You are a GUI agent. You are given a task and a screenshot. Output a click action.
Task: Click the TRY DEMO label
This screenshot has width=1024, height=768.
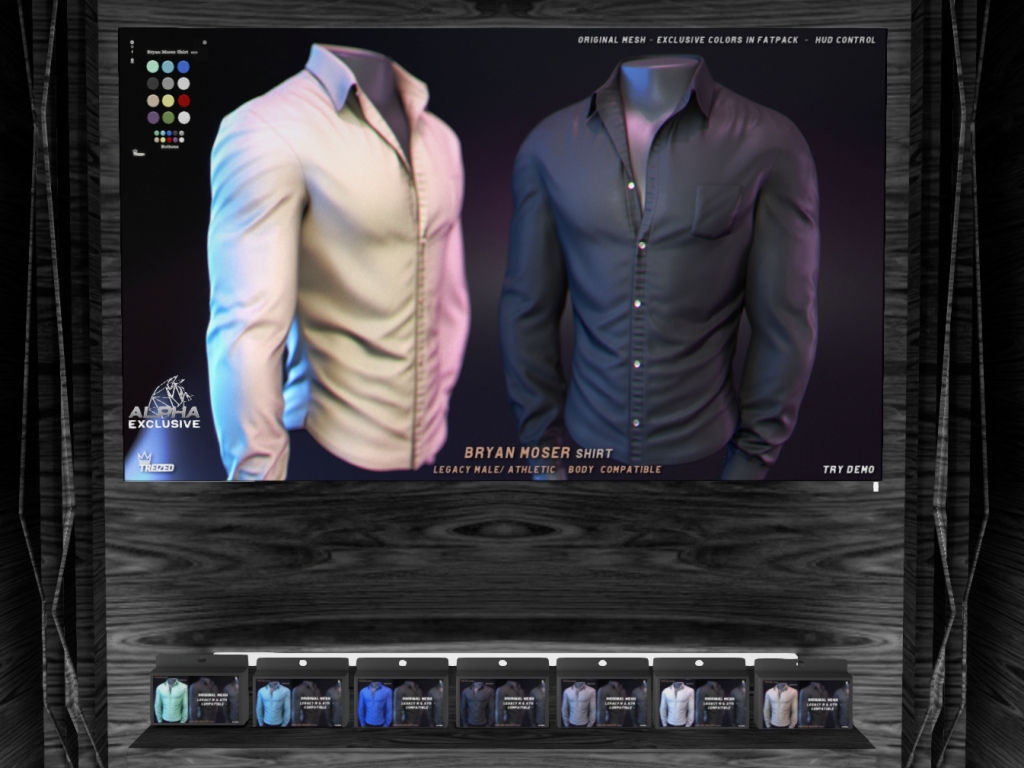click(848, 470)
